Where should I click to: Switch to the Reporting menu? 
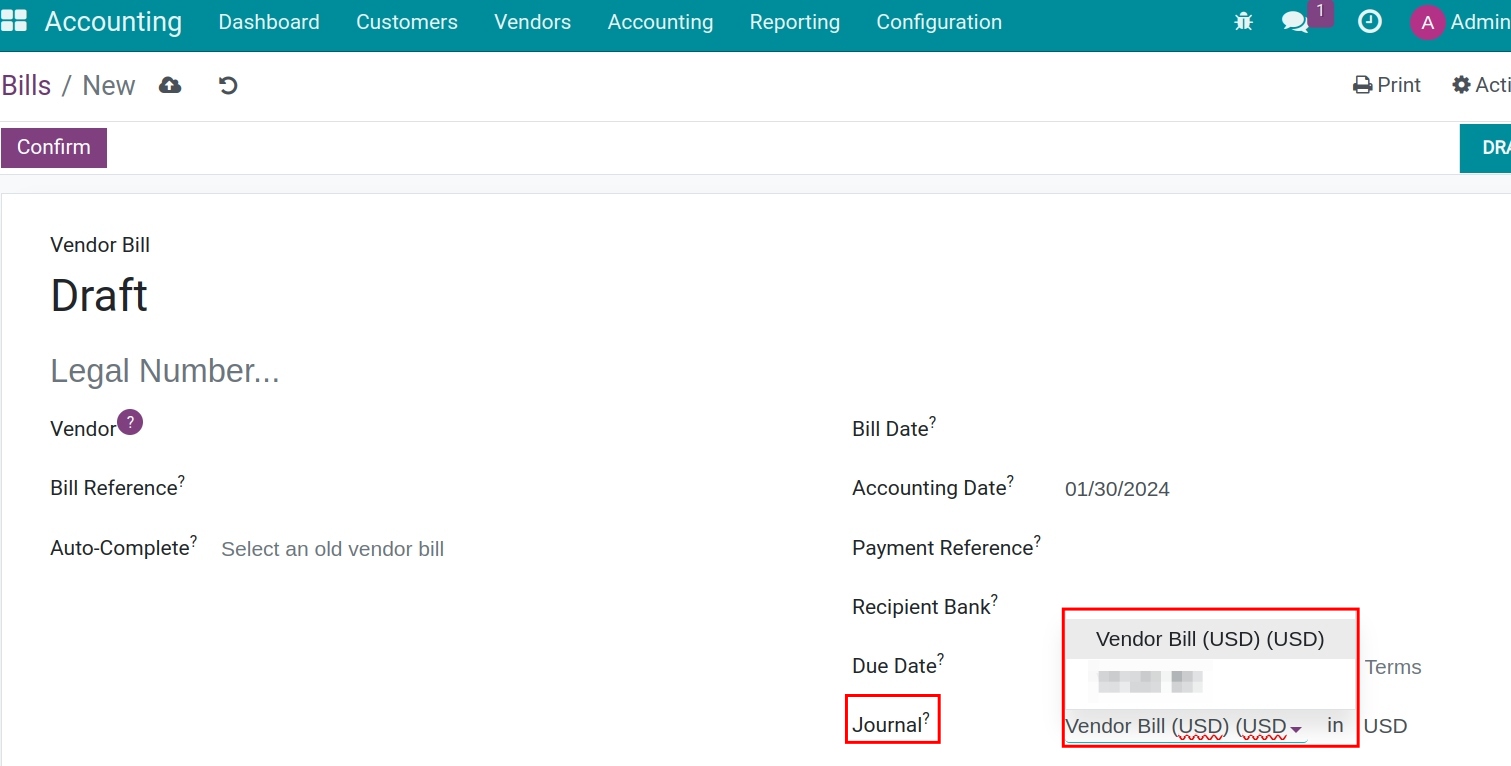[795, 21]
